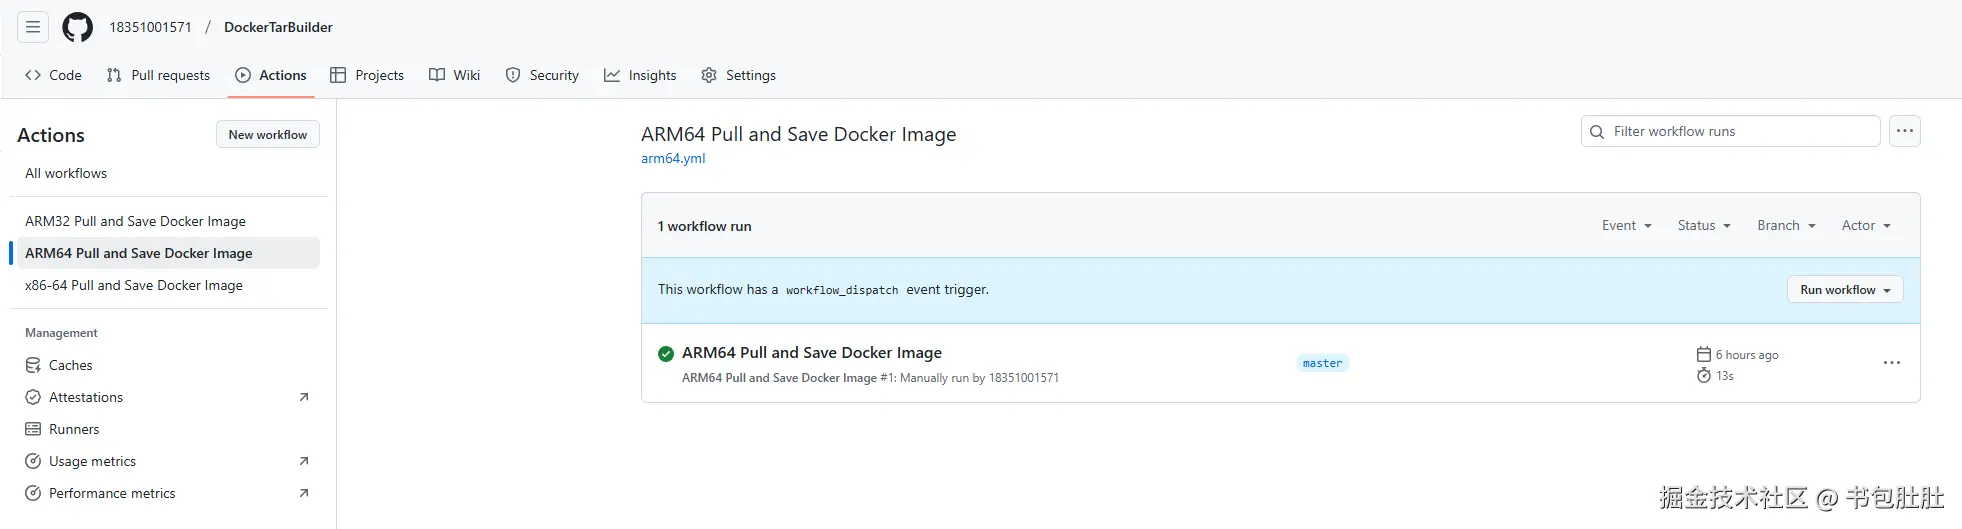This screenshot has width=1962, height=529.
Task: Click the Caches database icon
Action: (x=33, y=365)
